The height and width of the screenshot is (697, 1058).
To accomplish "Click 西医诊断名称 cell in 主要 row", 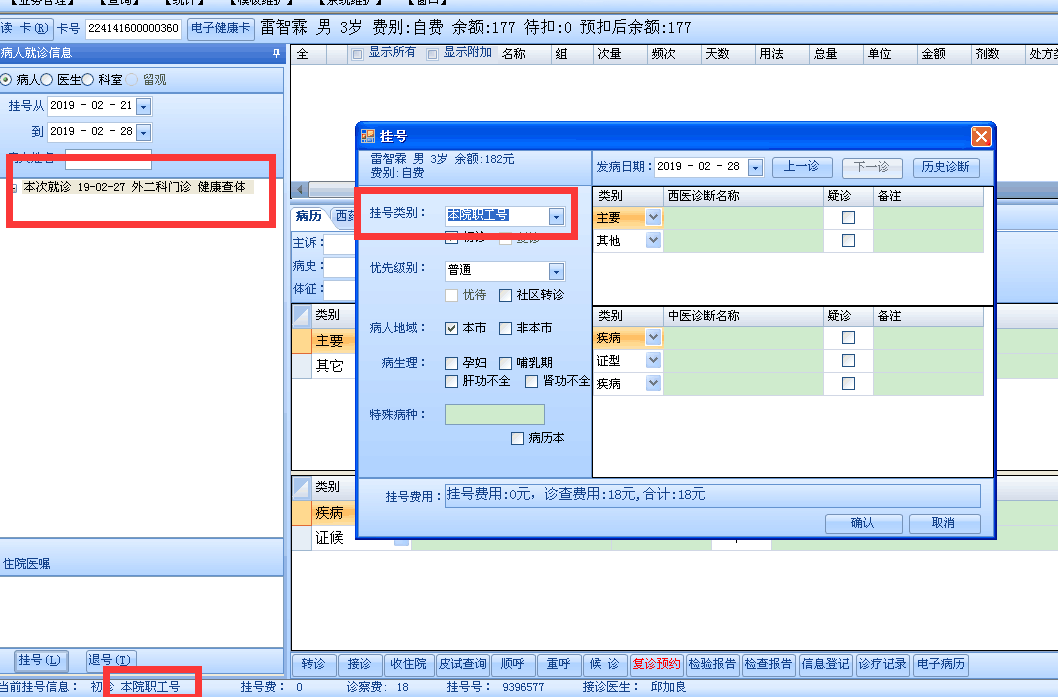I will [744, 217].
